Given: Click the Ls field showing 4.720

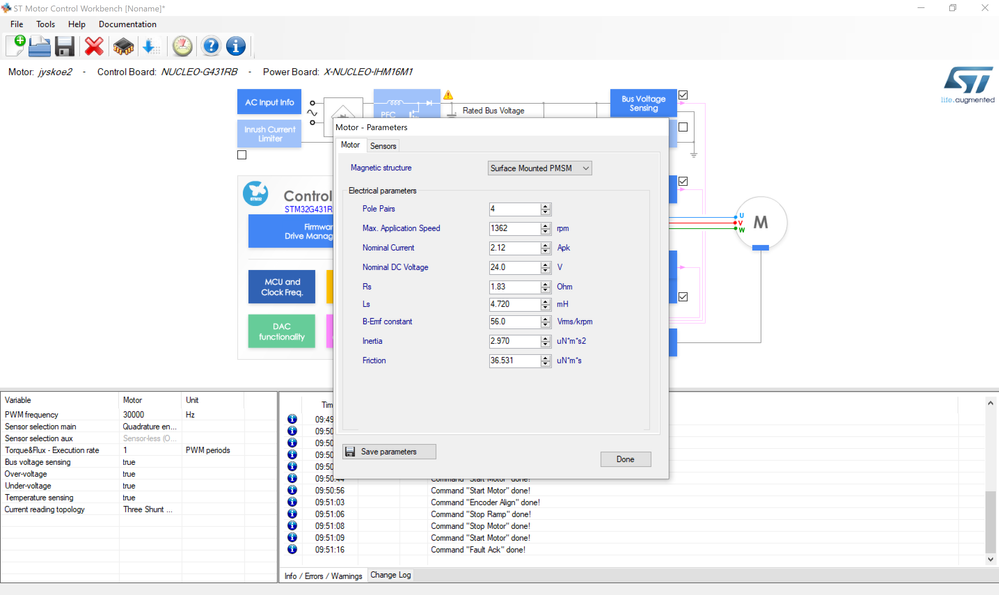Looking at the screenshot, I should [x=515, y=304].
